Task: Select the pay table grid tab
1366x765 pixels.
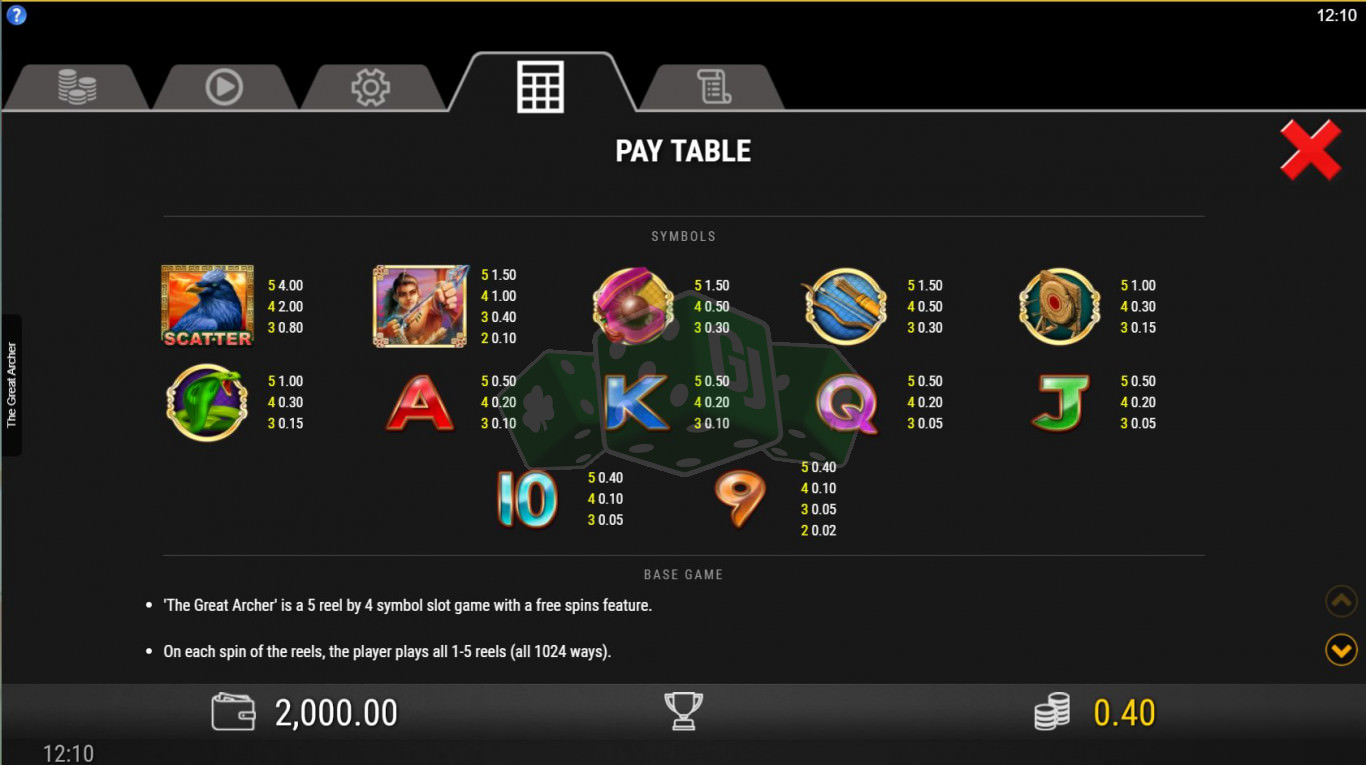Action: (x=540, y=84)
